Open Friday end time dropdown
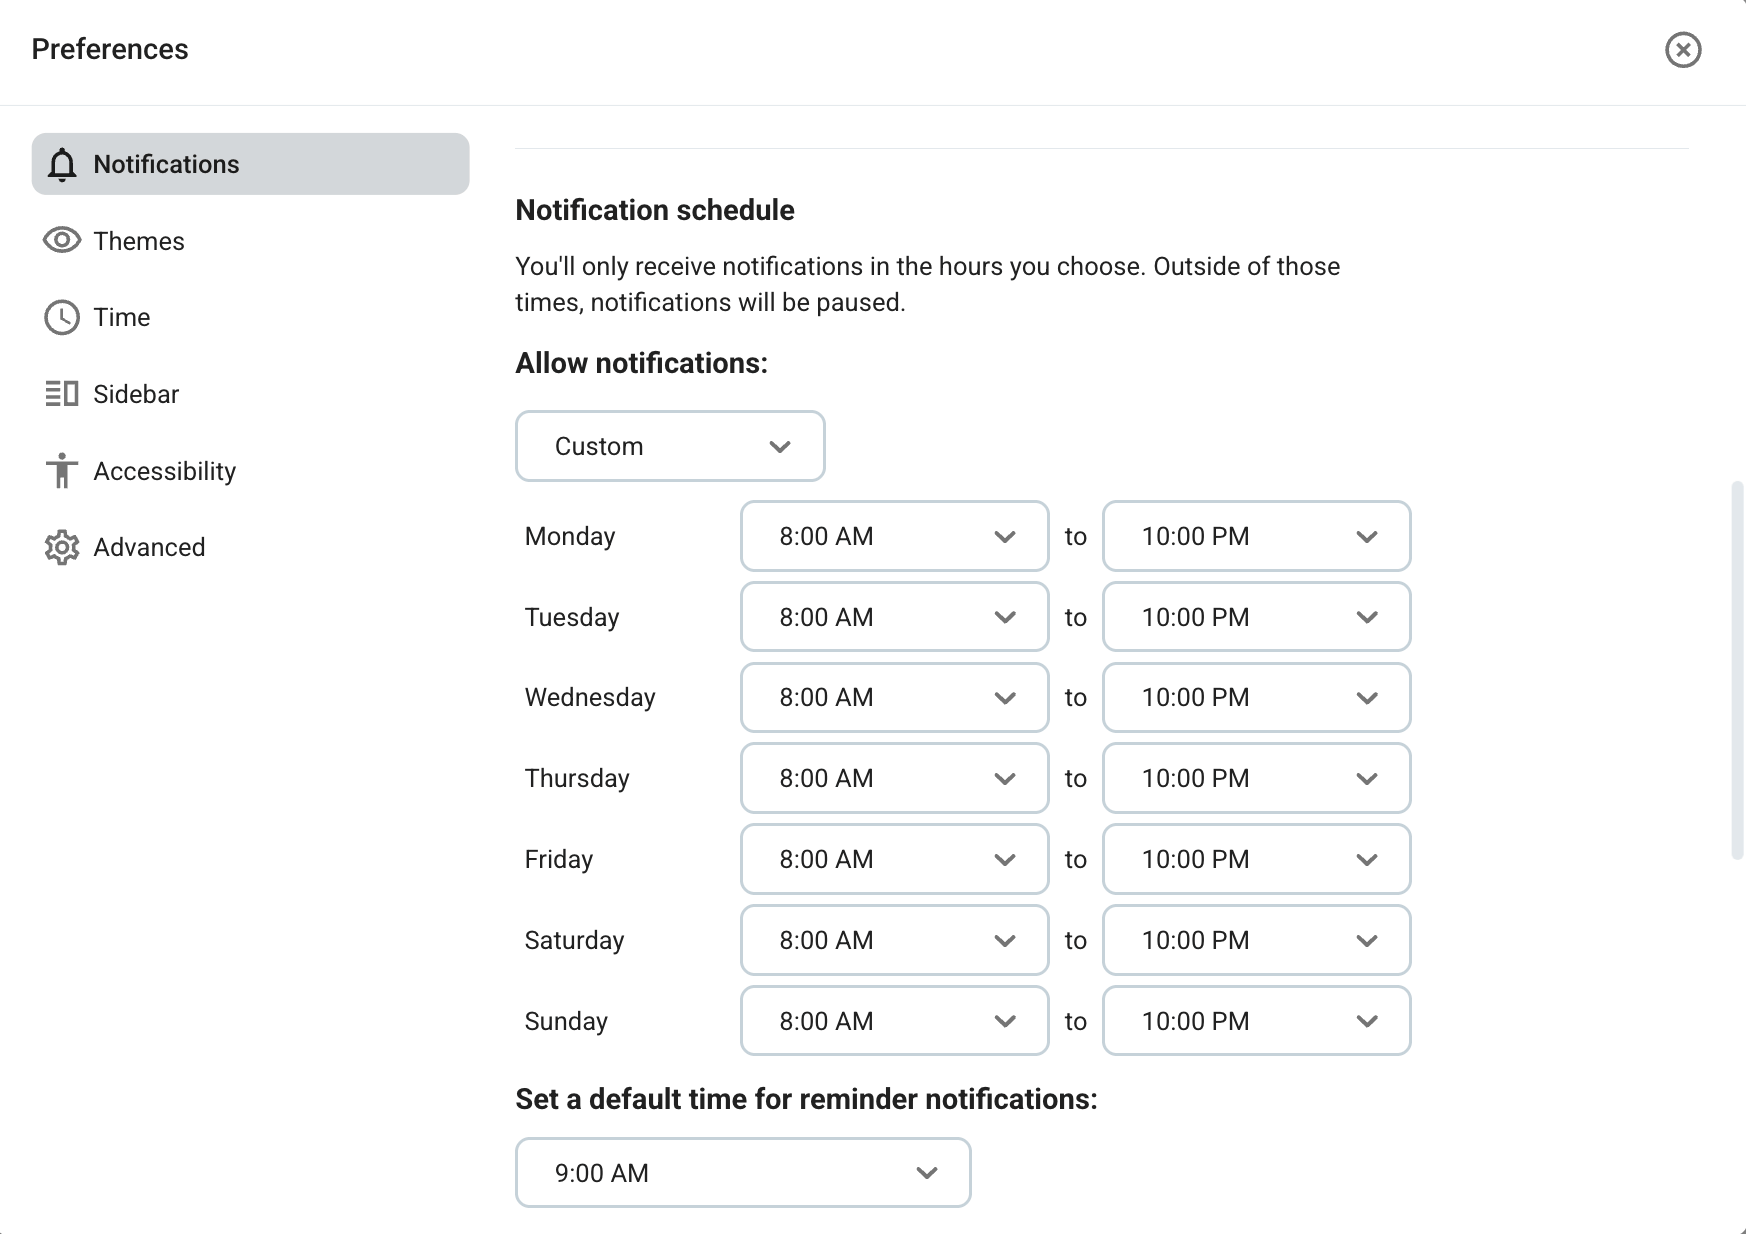Viewport: 1746px width, 1234px height. pyautogui.click(x=1256, y=859)
